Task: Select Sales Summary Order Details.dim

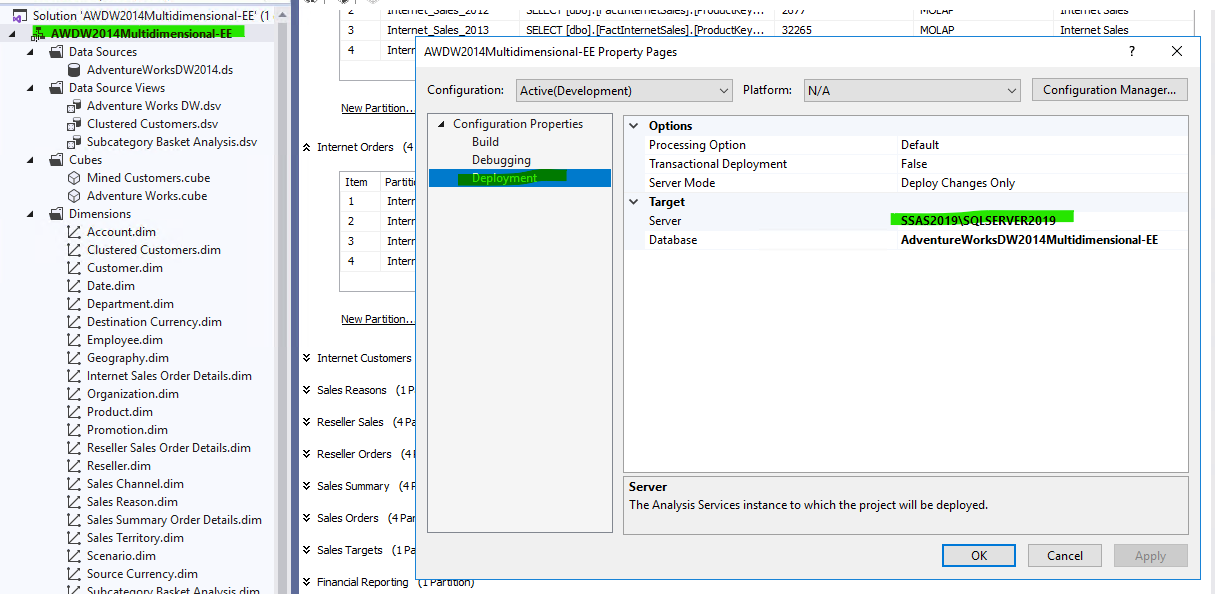Action: [174, 520]
